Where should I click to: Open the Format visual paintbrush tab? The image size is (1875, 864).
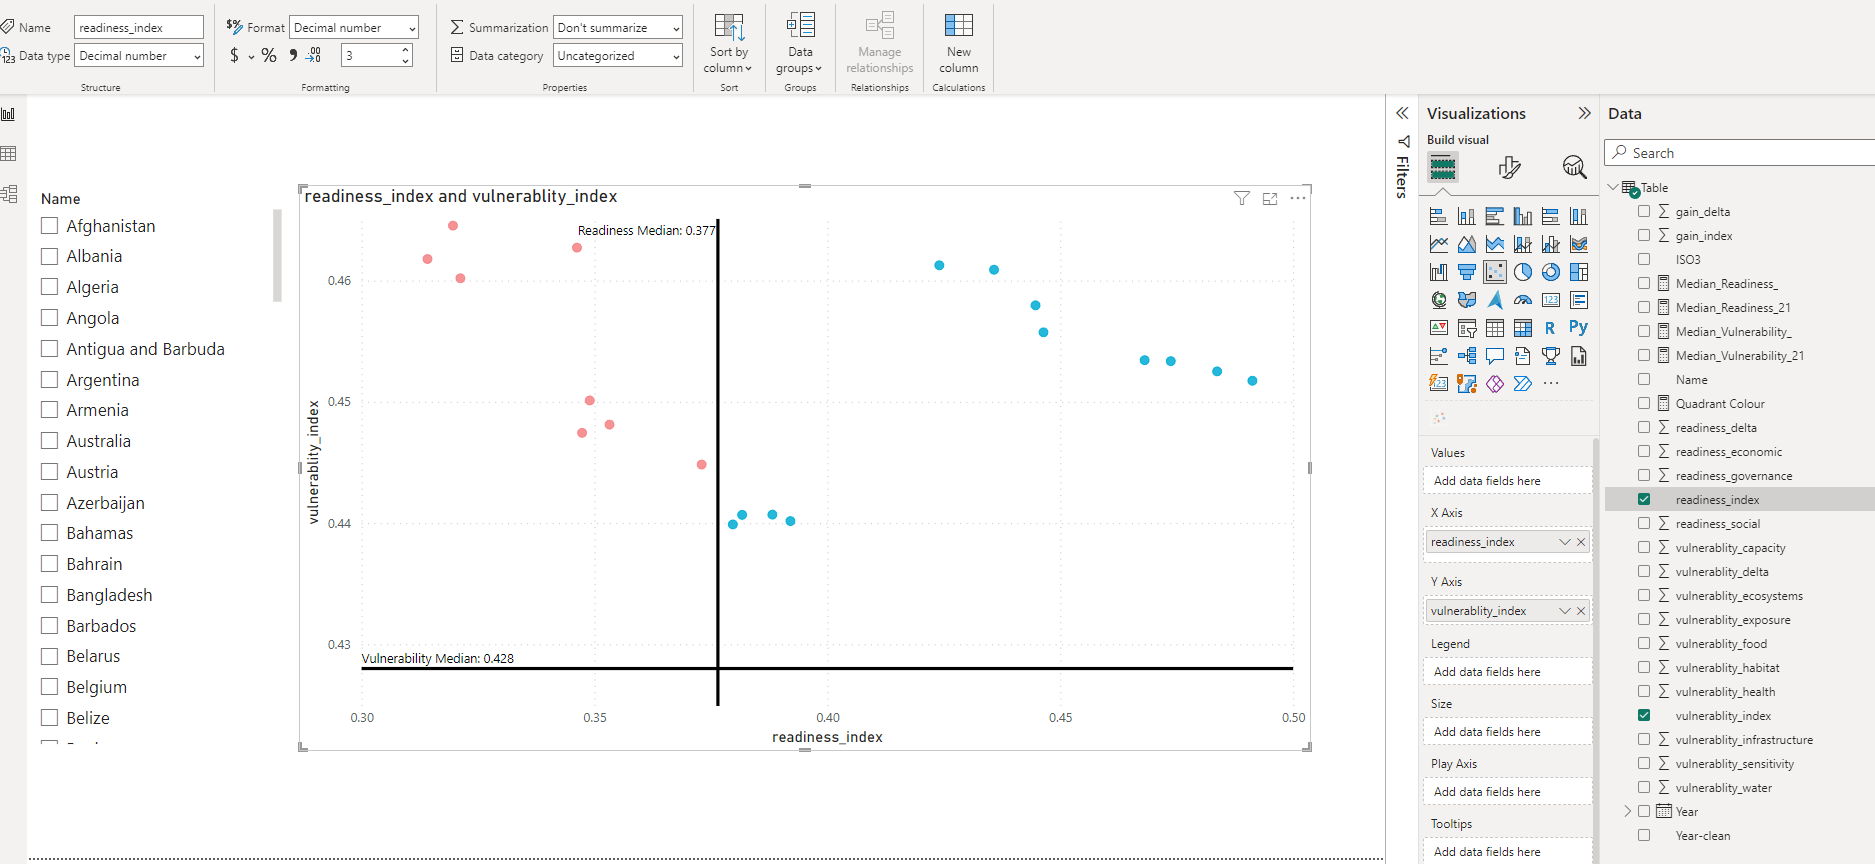1509,167
